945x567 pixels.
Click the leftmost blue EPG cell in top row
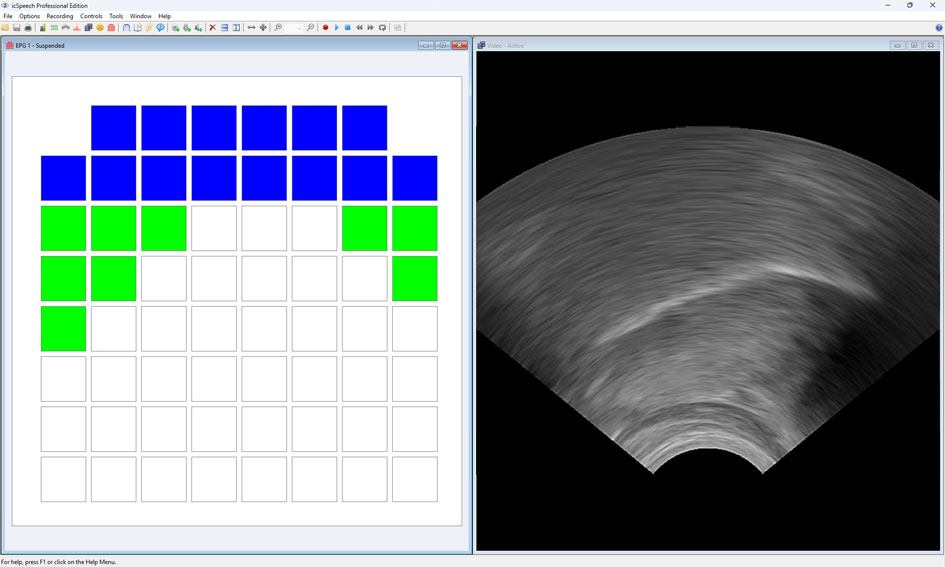coord(113,128)
